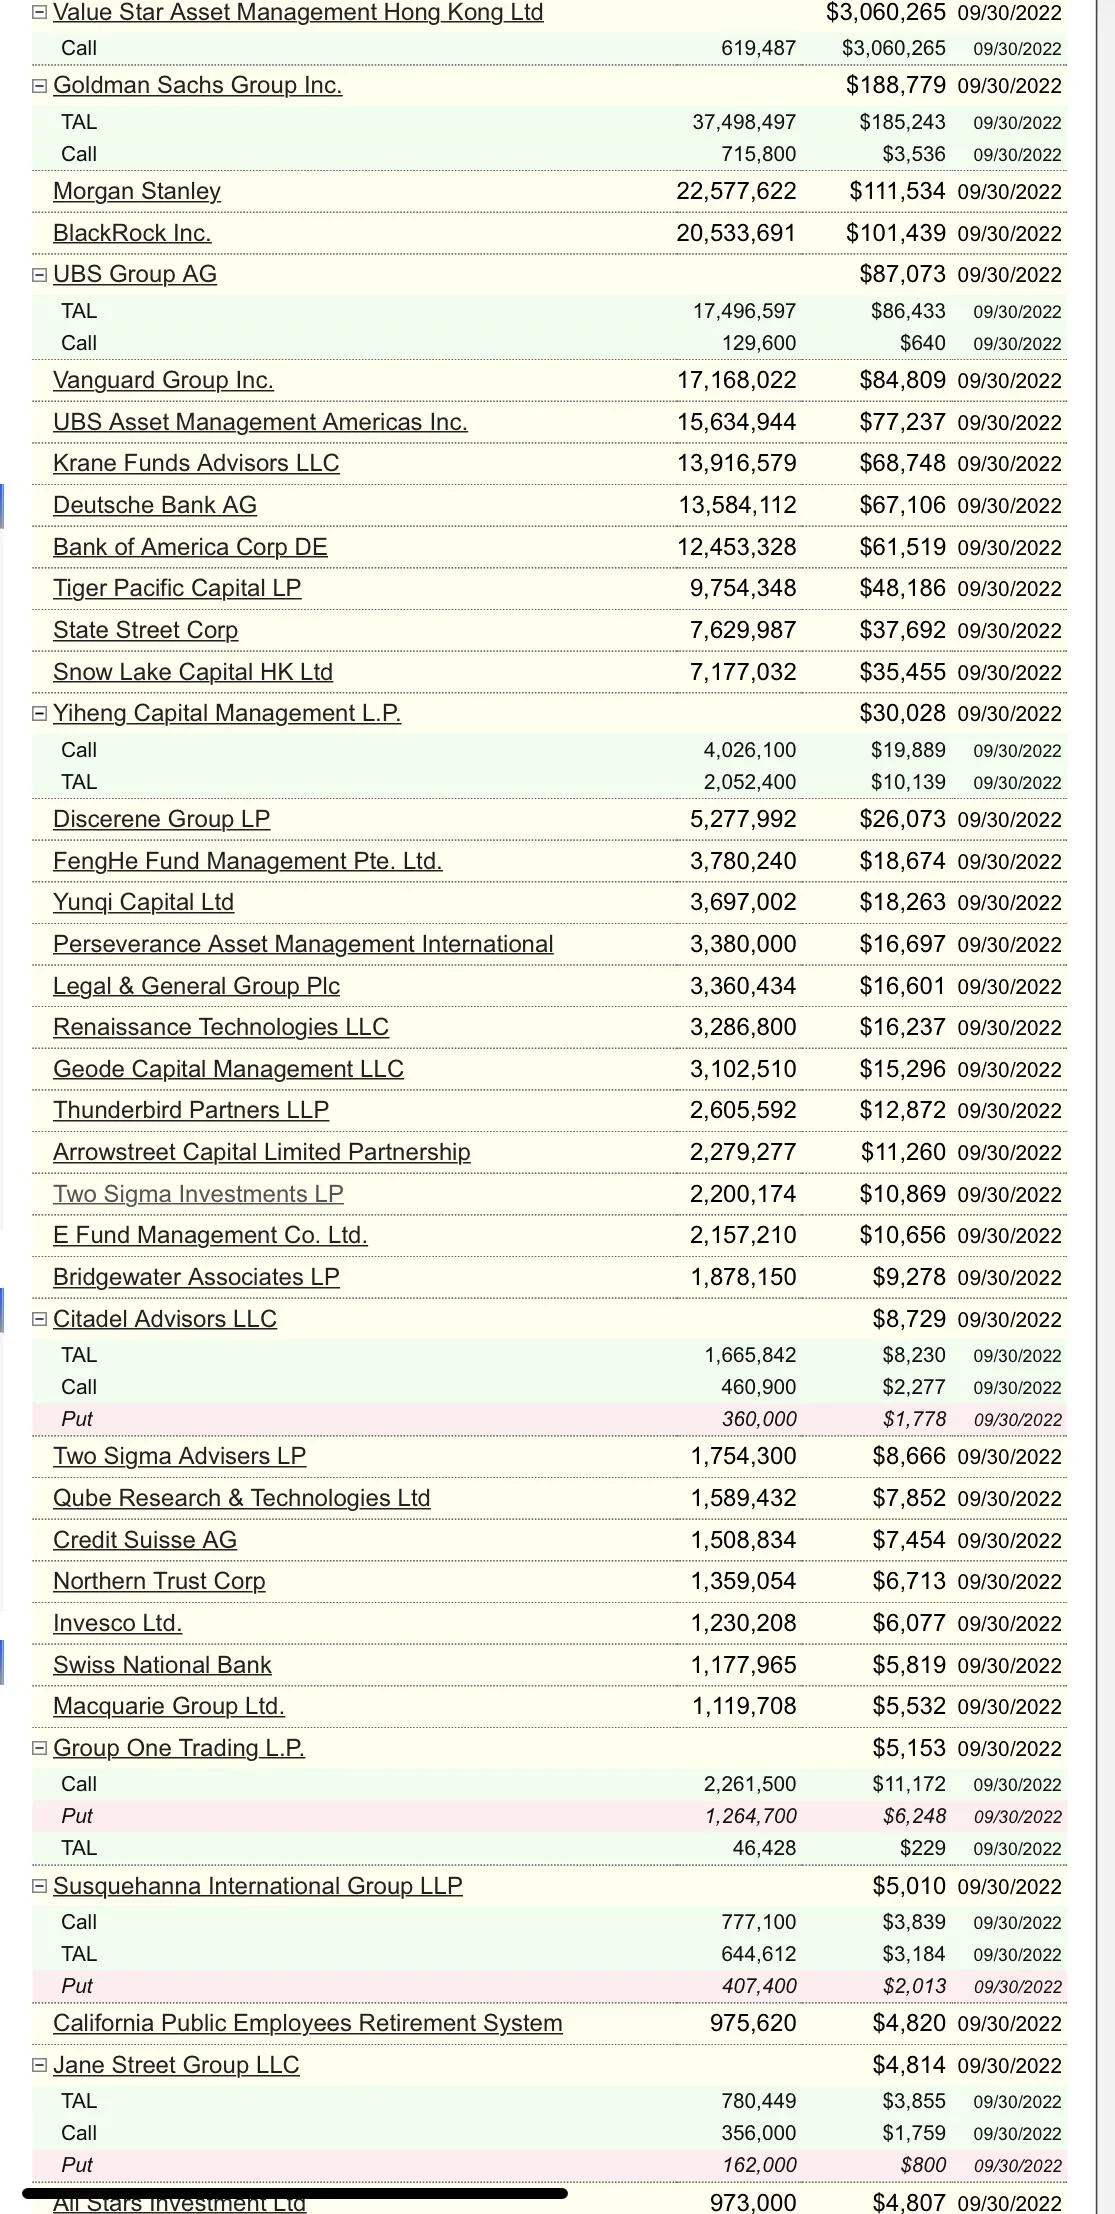The height and width of the screenshot is (2214, 1115).
Task: Select Swiss National Bank shares 1,177,965
Action: coord(744,1665)
